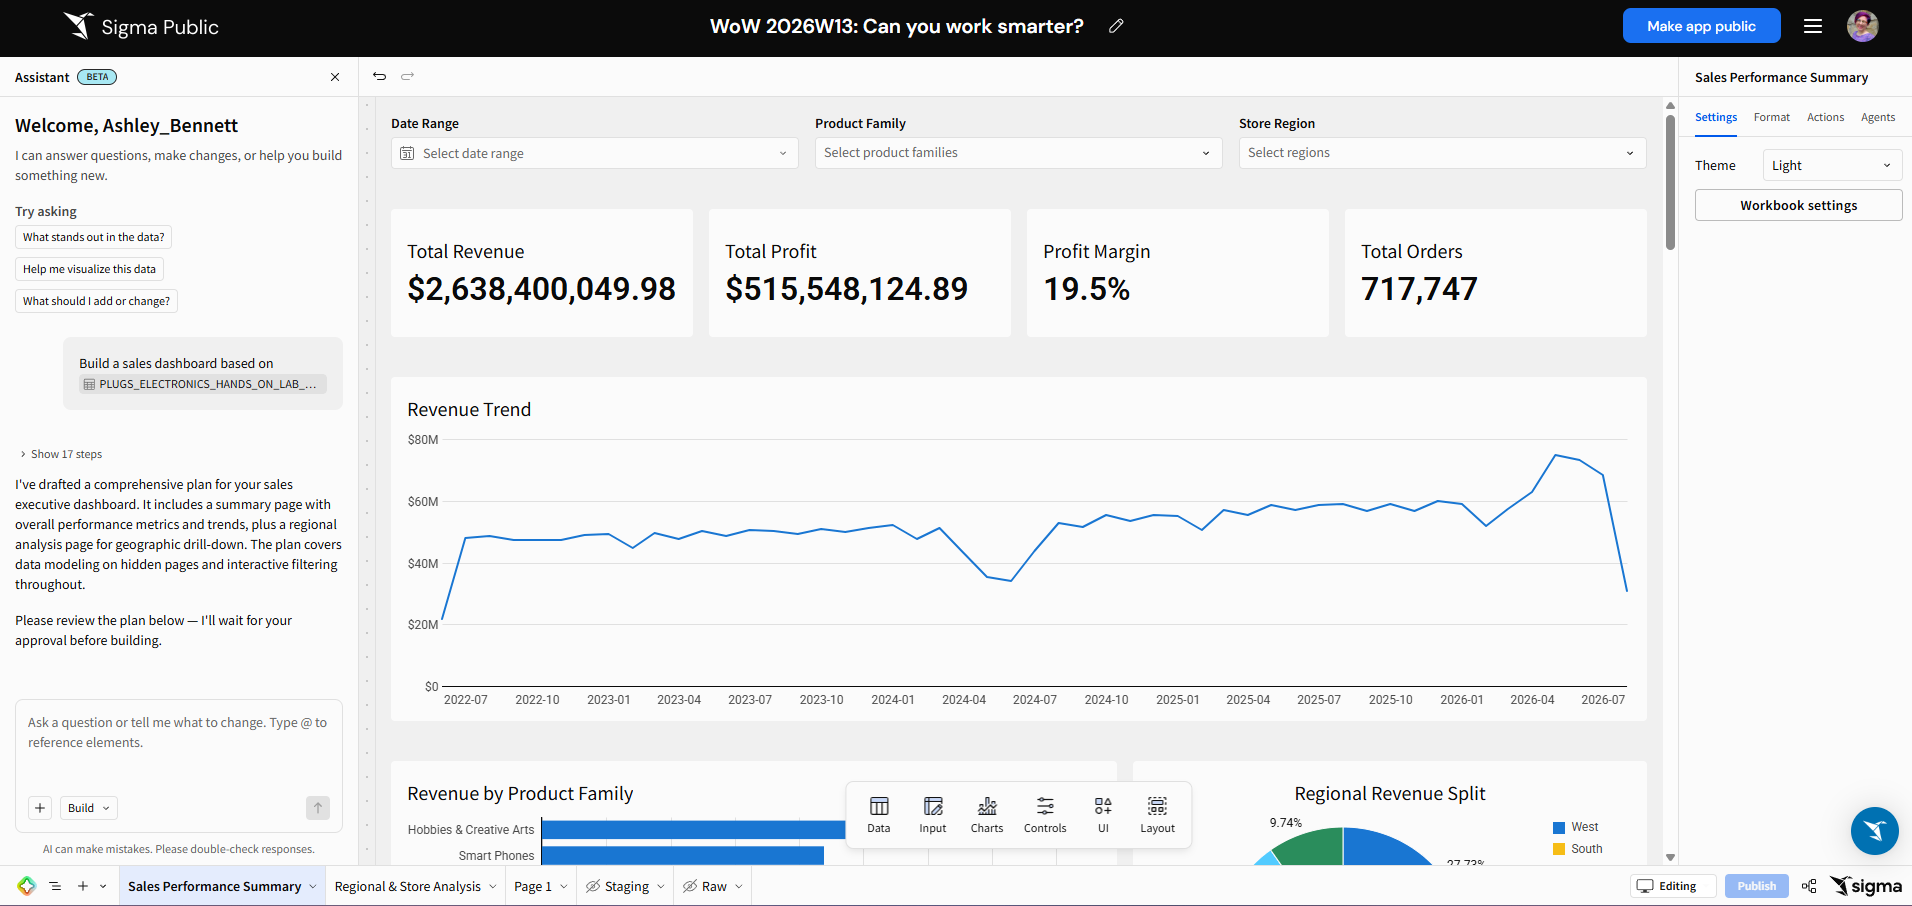
Task: Open the hamburger menu icon
Action: point(1813,26)
